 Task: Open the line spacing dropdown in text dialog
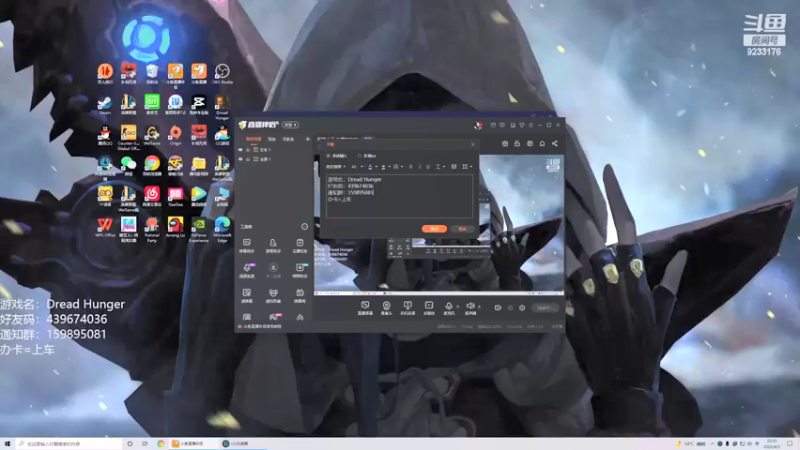click(439, 166)
